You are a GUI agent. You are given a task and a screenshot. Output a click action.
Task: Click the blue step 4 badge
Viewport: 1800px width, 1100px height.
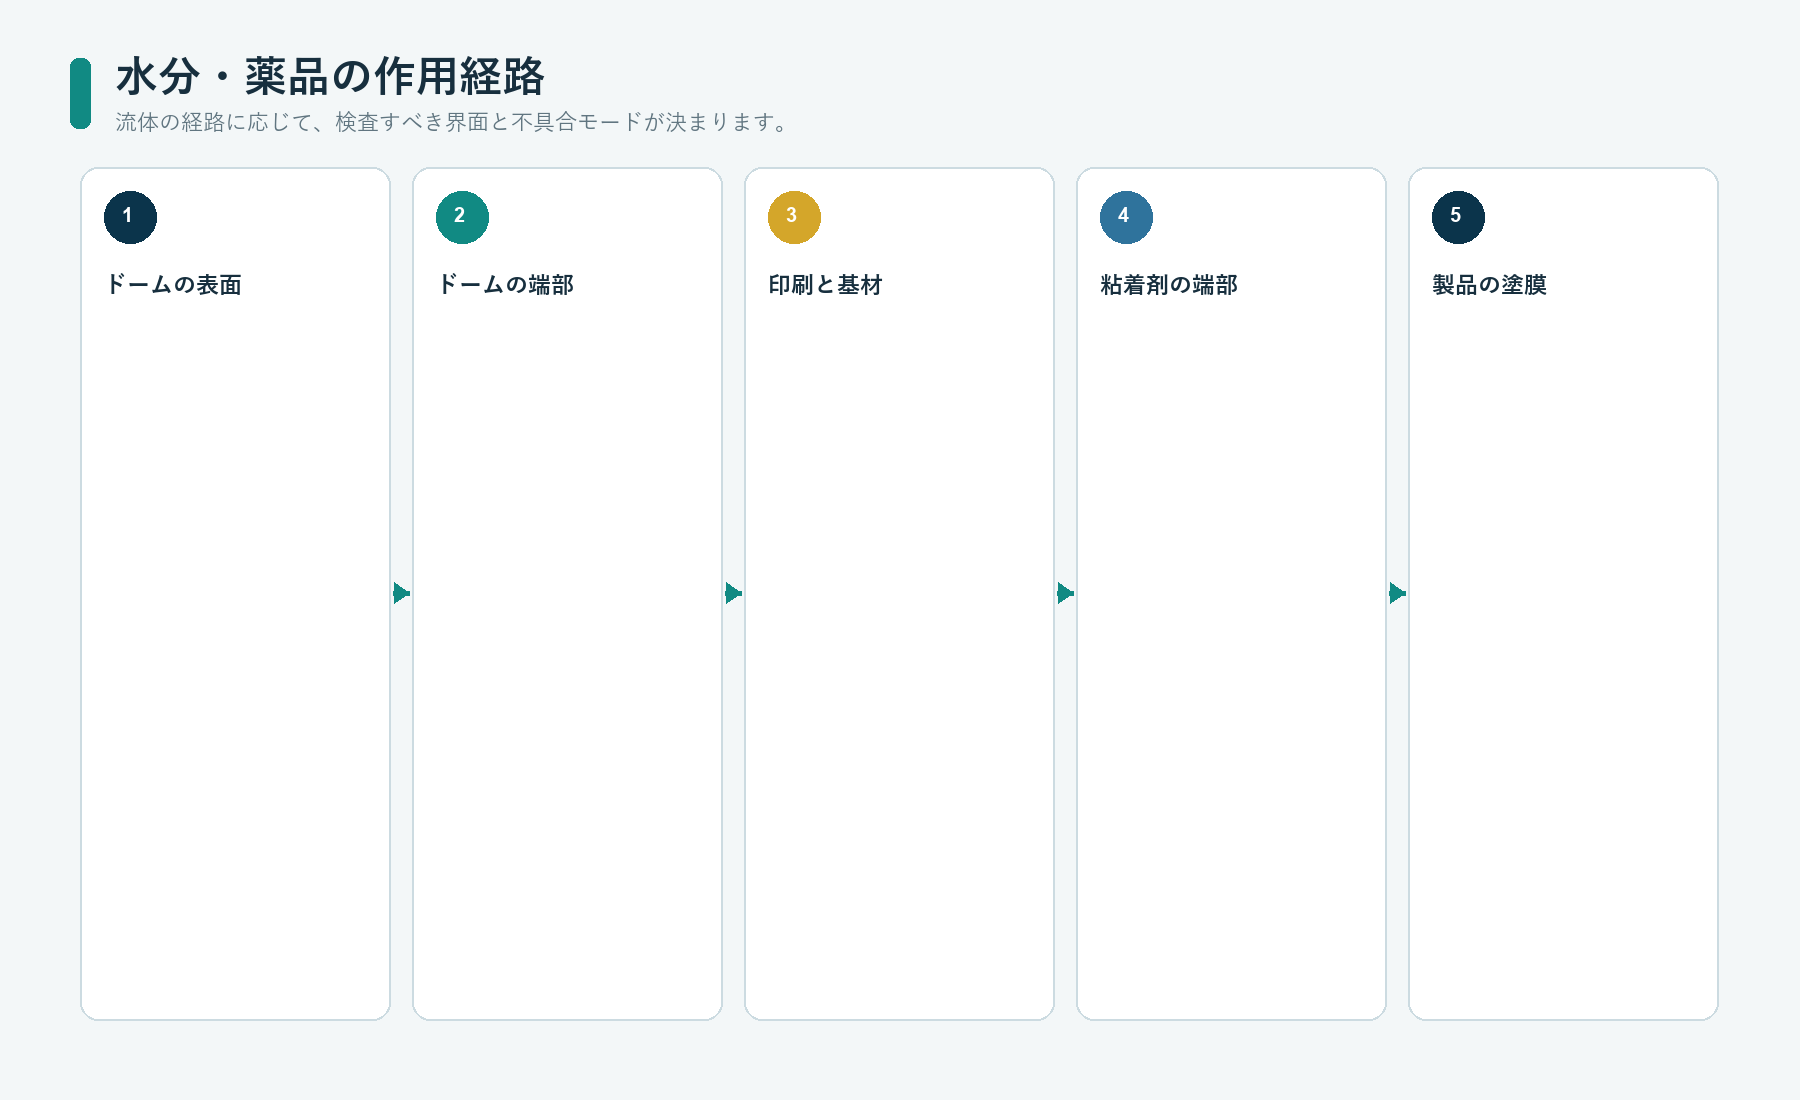coord(1126,217)
